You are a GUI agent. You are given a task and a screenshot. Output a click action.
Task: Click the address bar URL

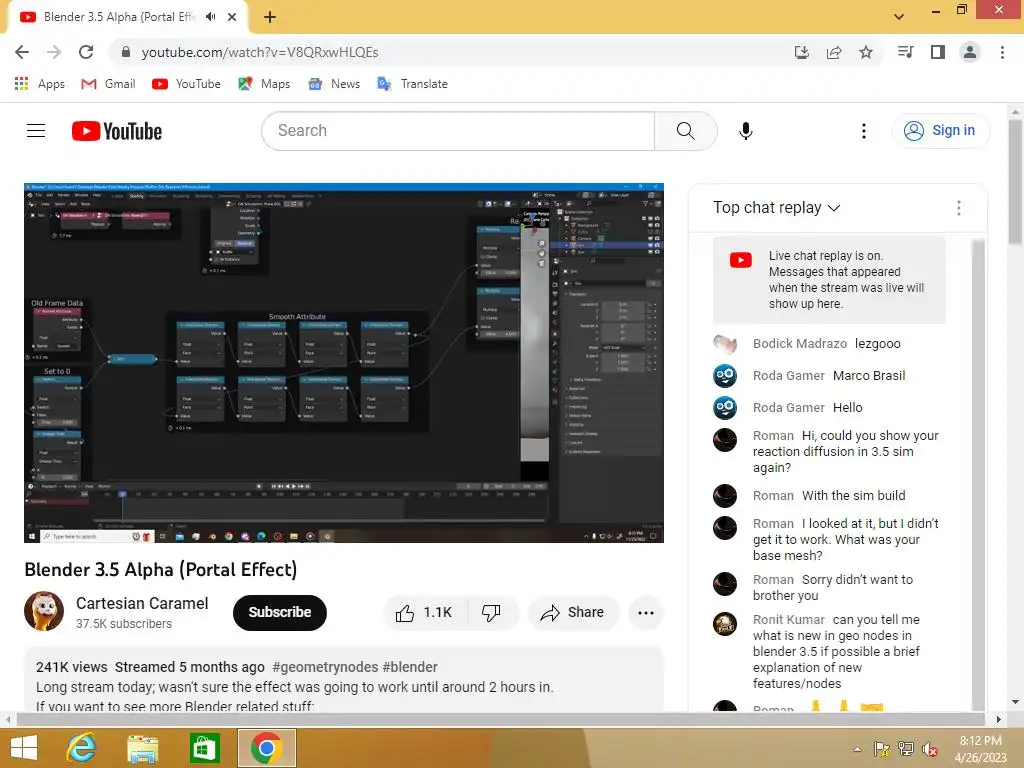[x=260, y=52]
